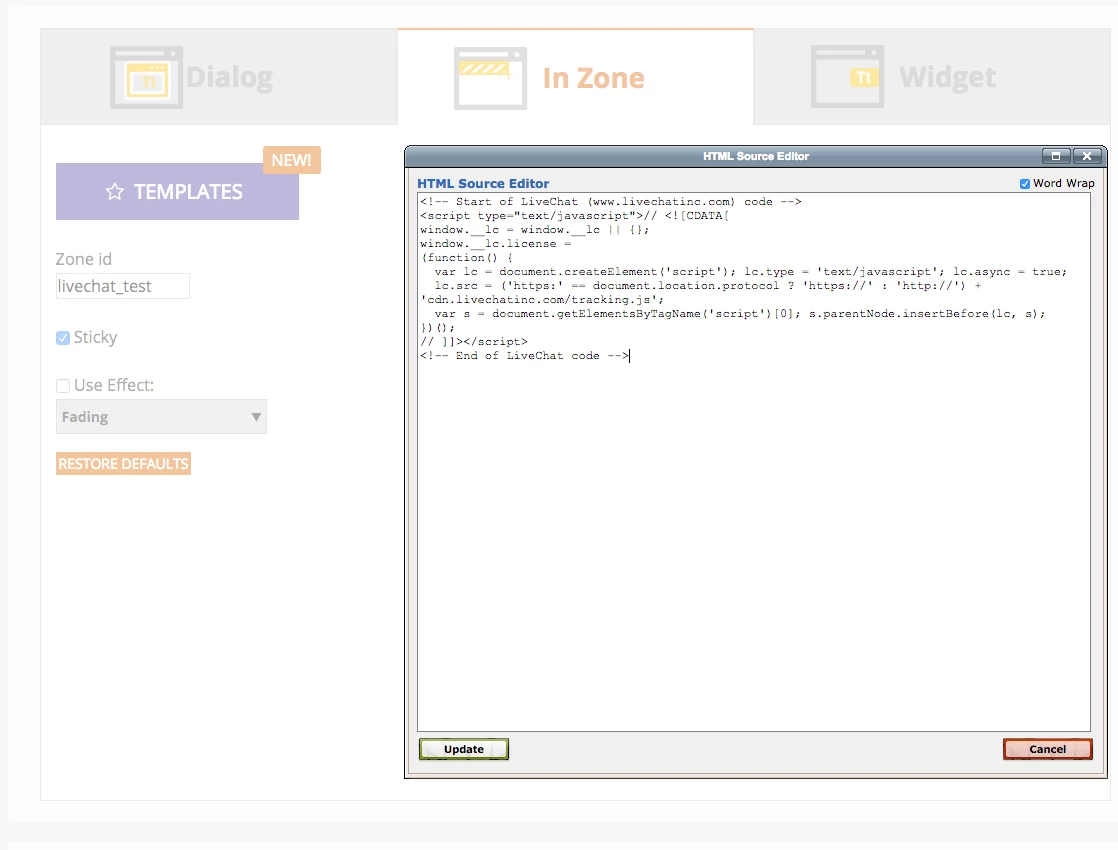Viewport: 1118px width, 850px height.
Task: Click the script type="text/javascript" line
Action: 574,216
